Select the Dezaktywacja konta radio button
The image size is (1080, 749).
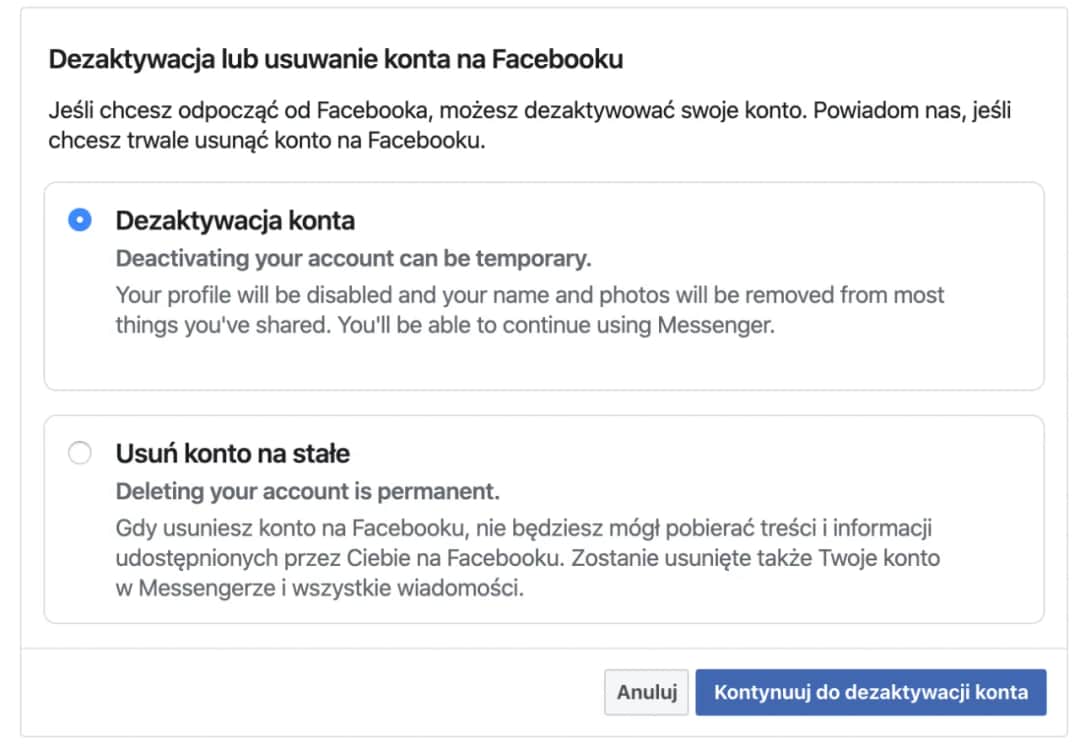tap(79, 221)
